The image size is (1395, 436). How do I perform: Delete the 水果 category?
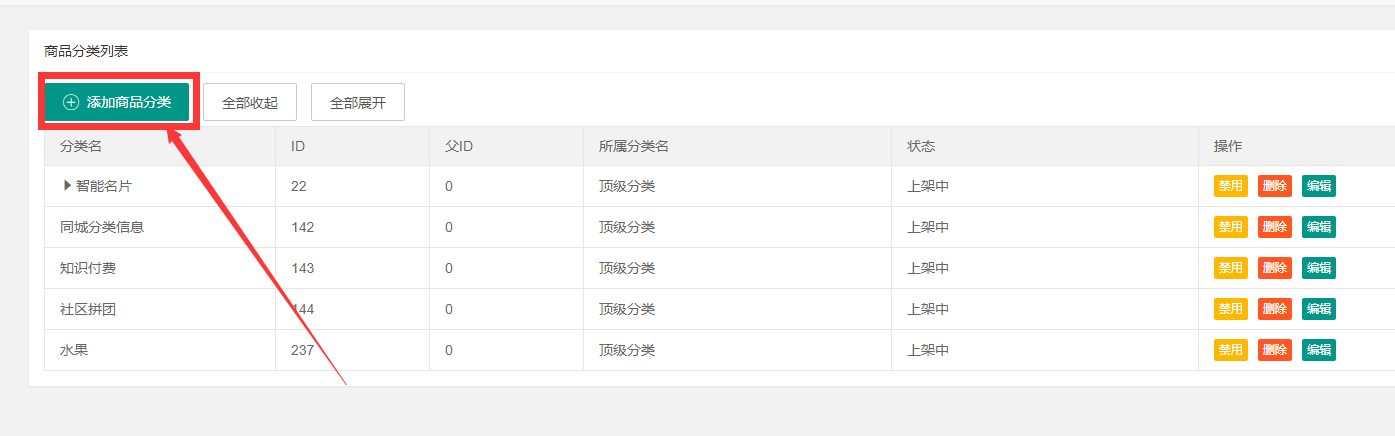point(1274,350)
